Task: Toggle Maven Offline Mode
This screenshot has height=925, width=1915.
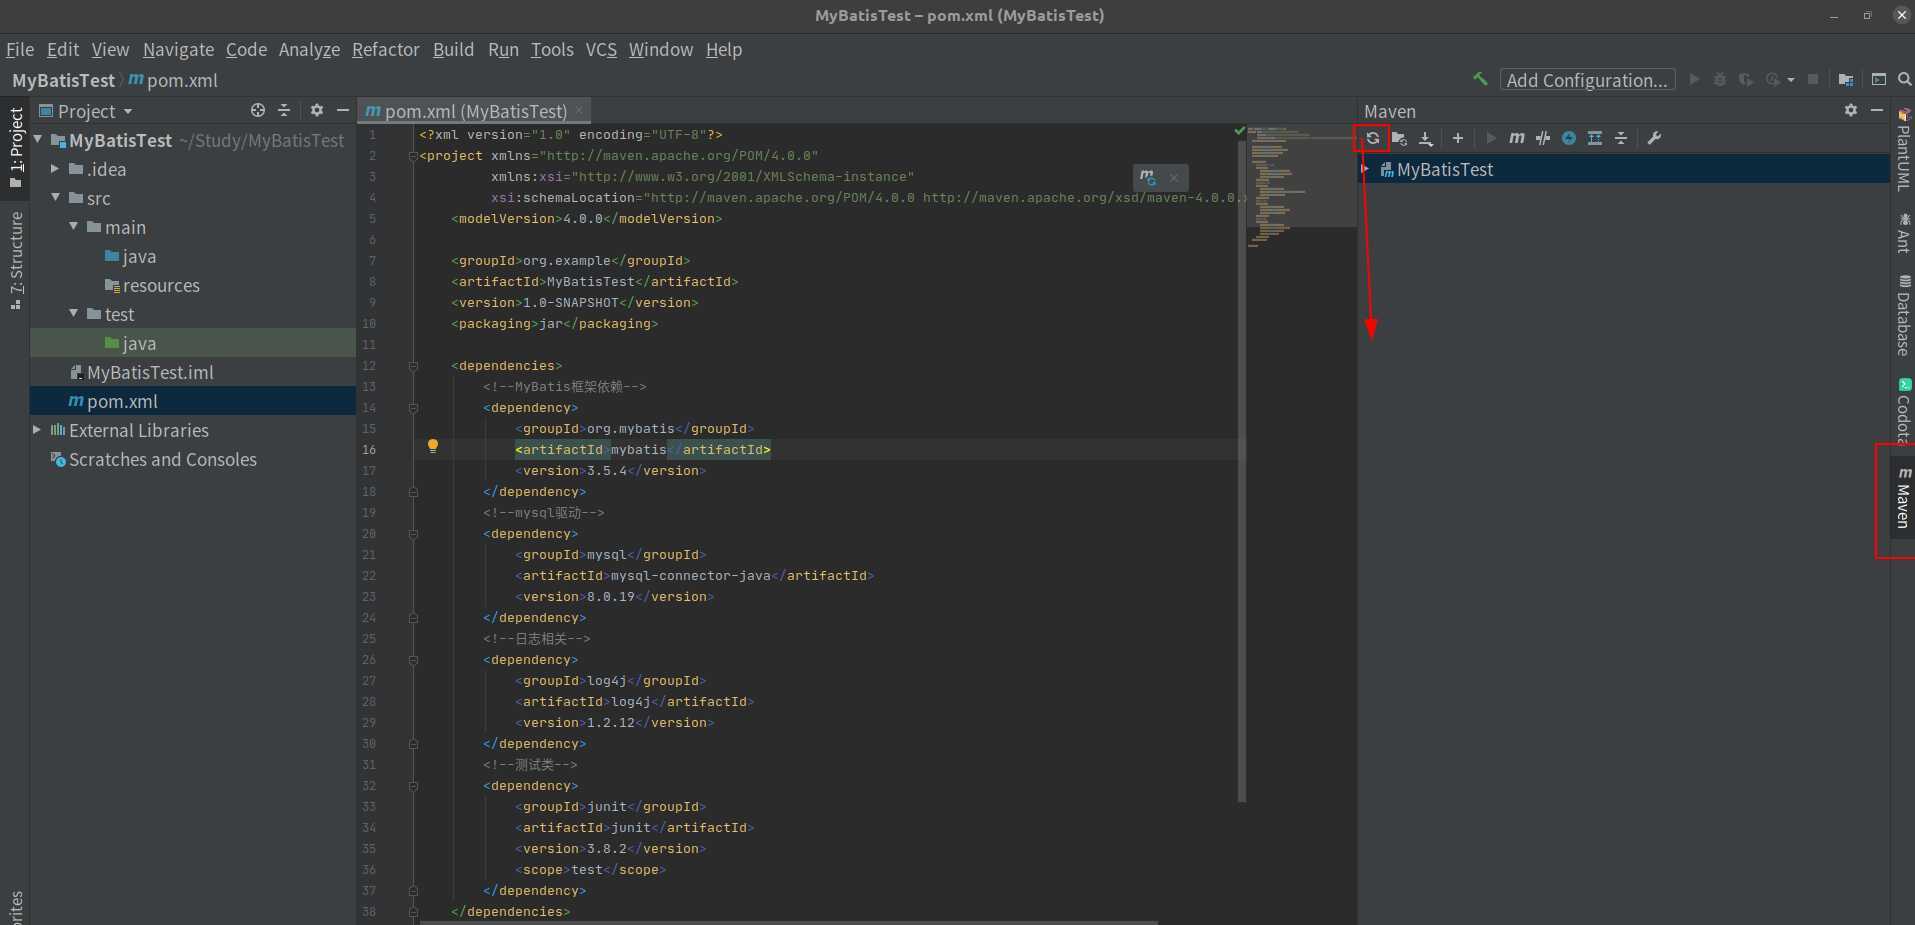Action: click(x=1543, y=138)
